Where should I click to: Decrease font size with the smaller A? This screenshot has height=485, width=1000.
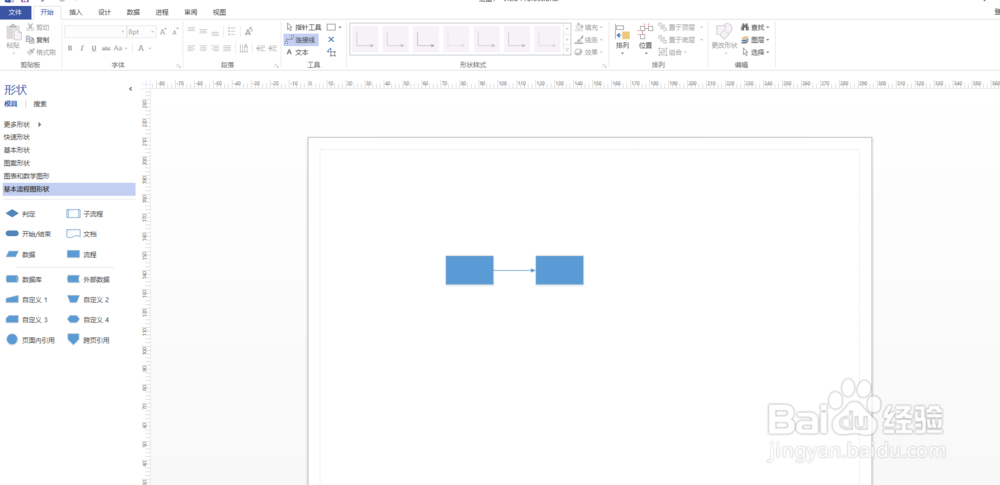point(174,31)
